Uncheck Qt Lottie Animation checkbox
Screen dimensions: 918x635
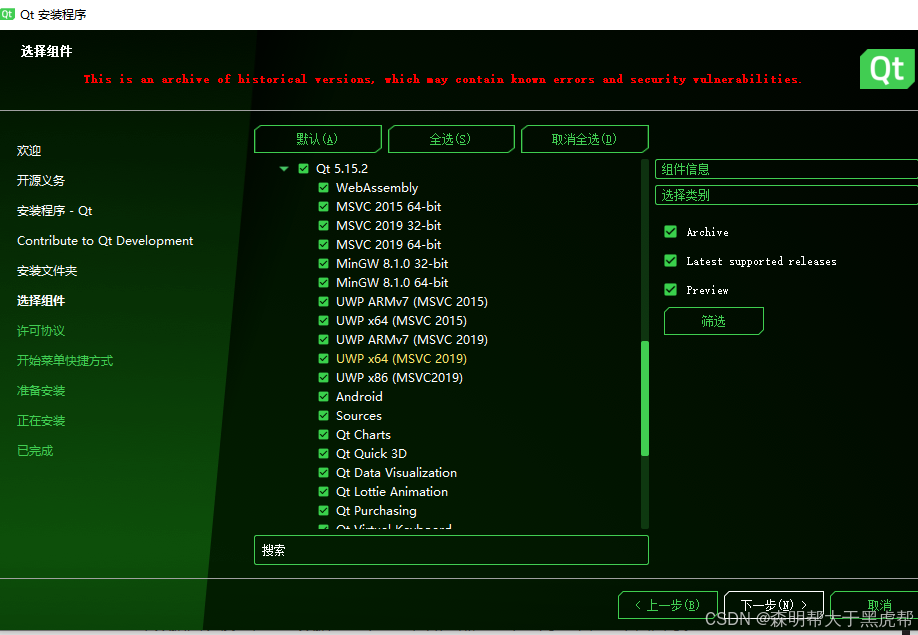(x=323, y=492)
